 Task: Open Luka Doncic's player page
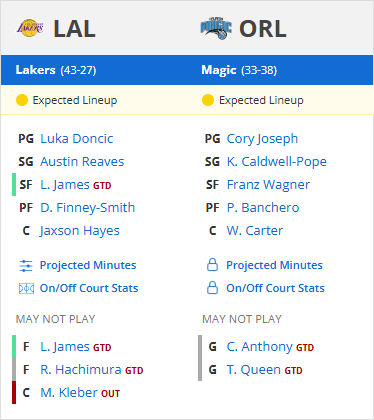tap(77, 139)
